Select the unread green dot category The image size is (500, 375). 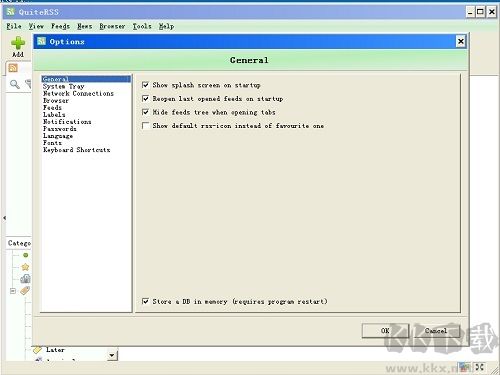26,255
